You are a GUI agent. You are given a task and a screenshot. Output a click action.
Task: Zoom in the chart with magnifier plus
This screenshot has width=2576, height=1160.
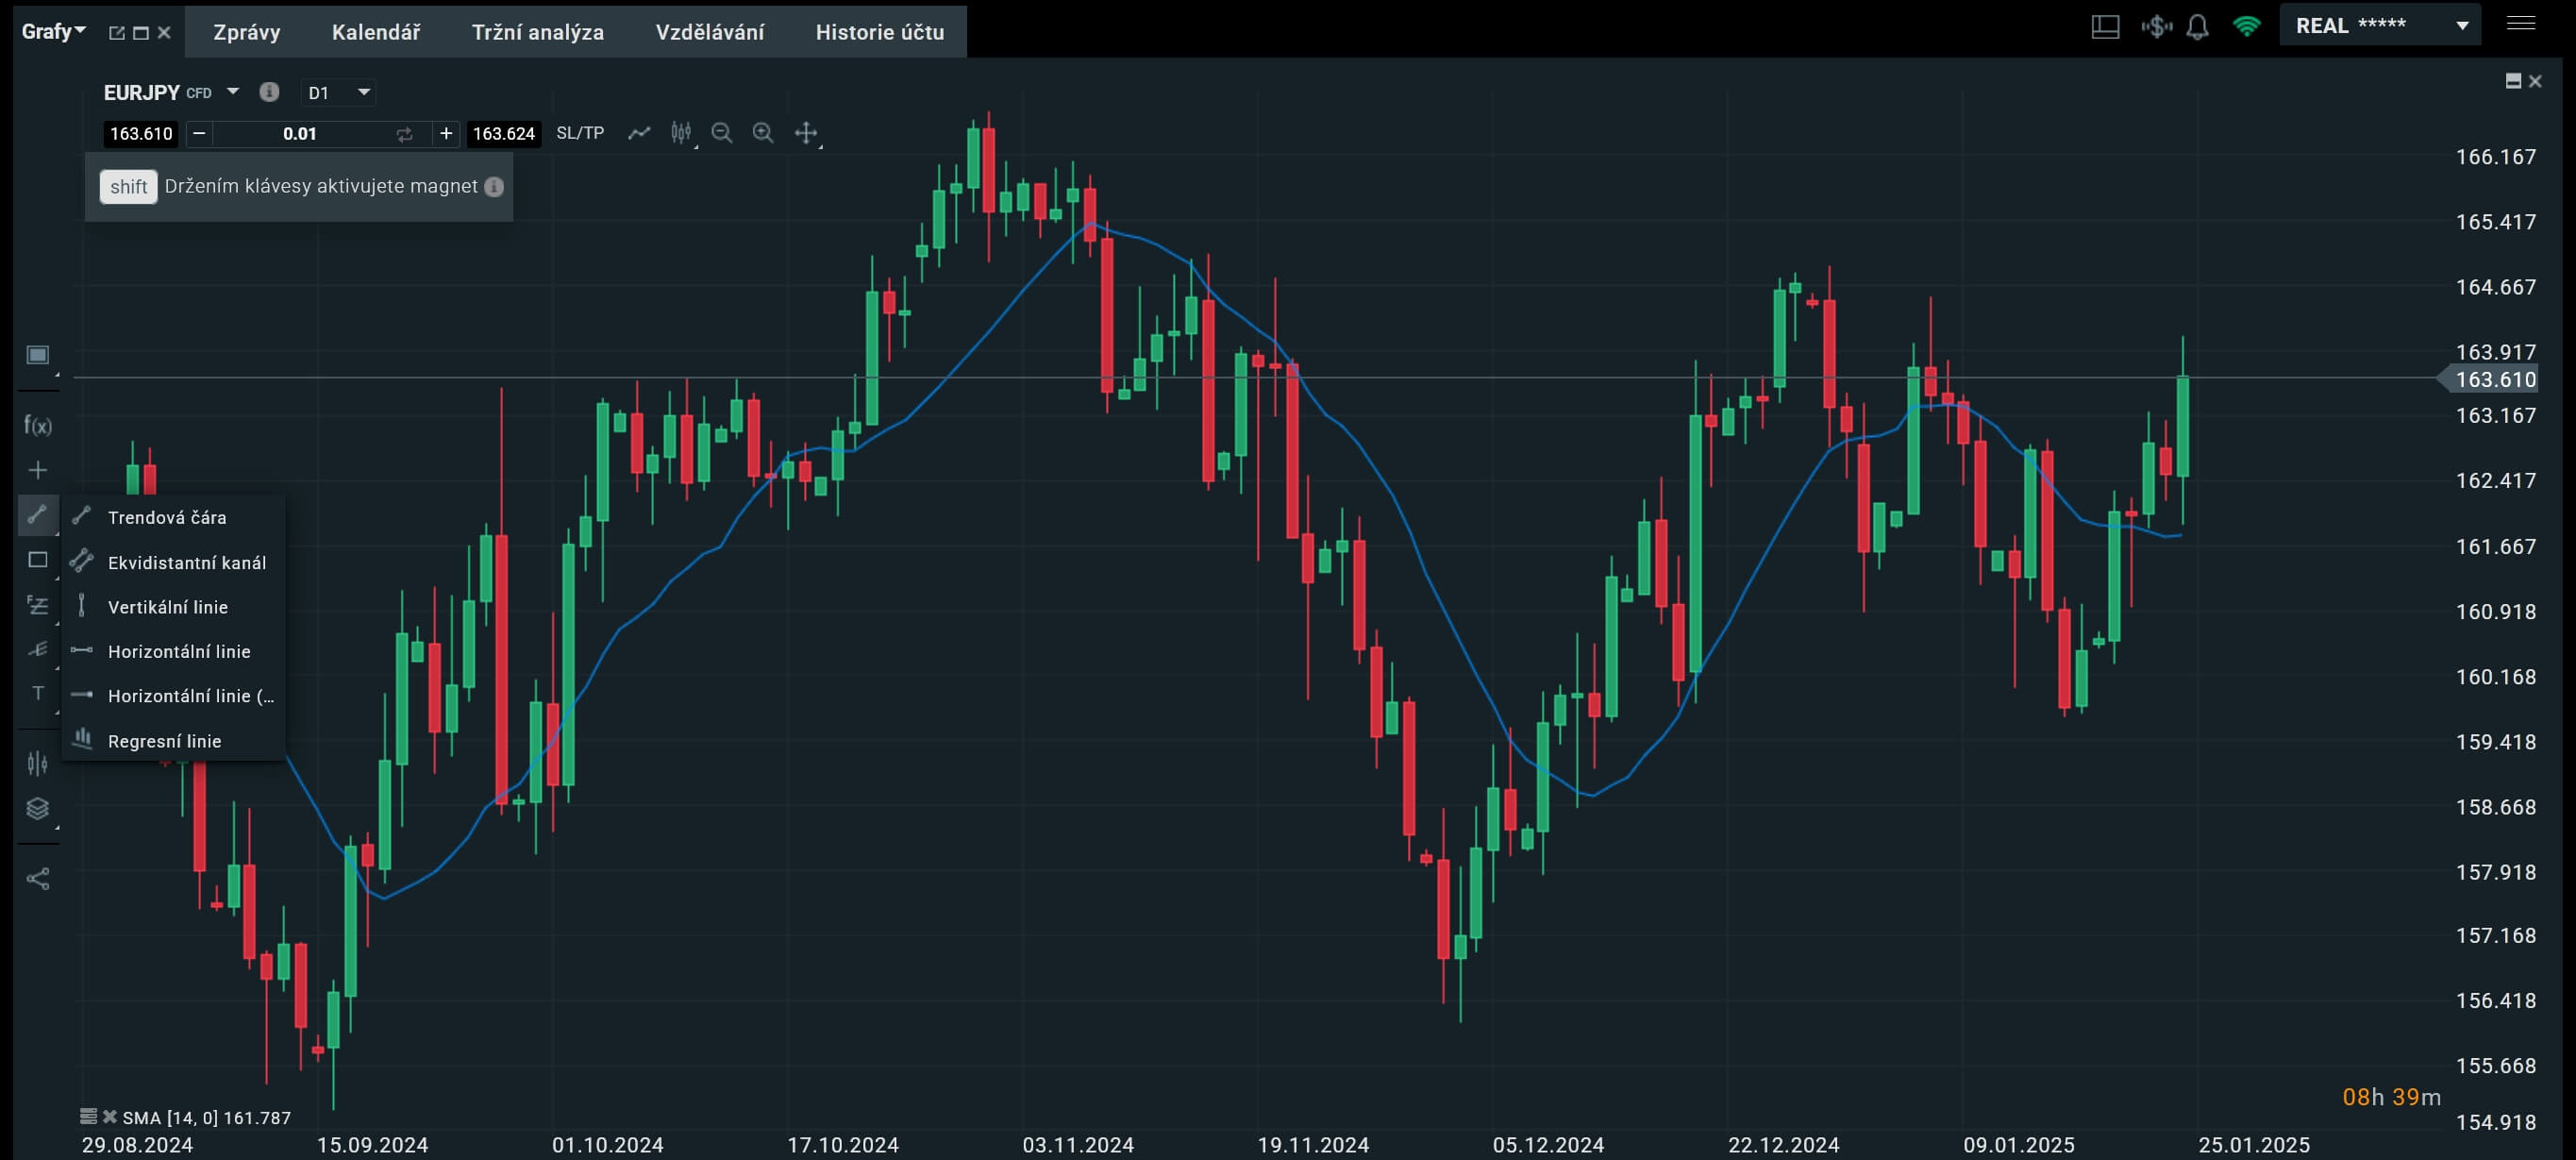point(763,133)
